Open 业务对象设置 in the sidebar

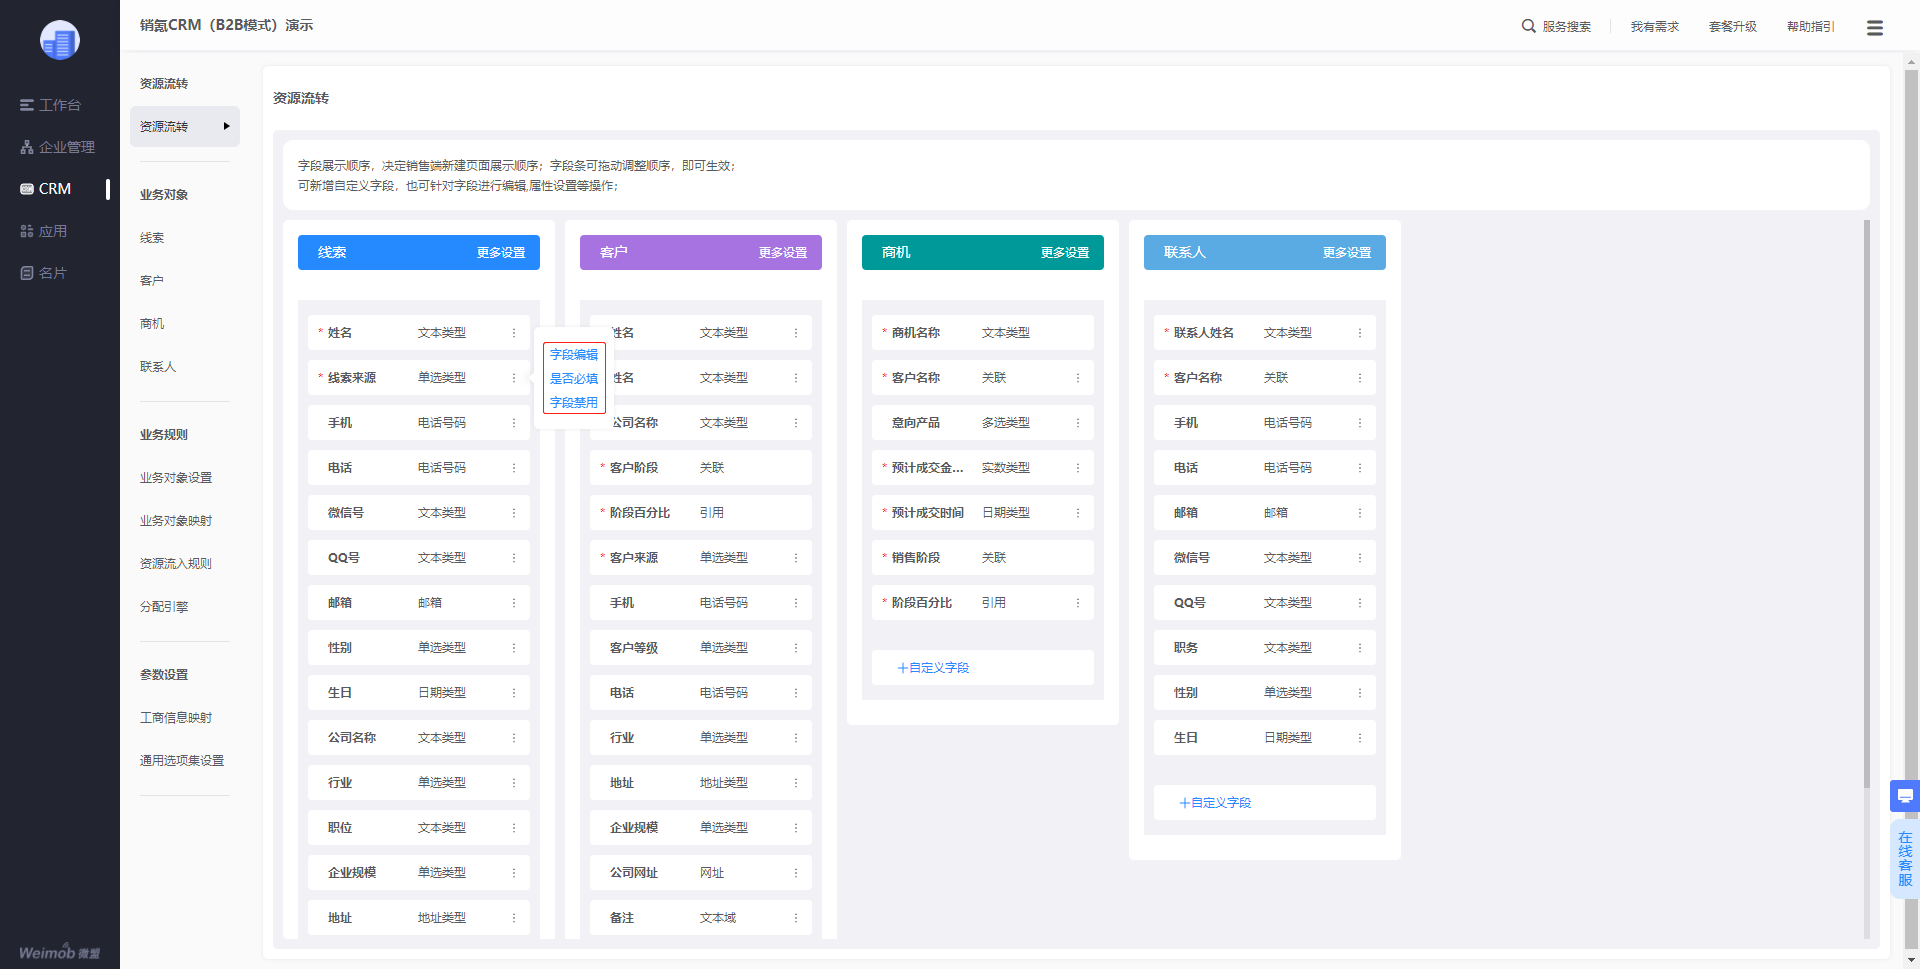point(176,478)
